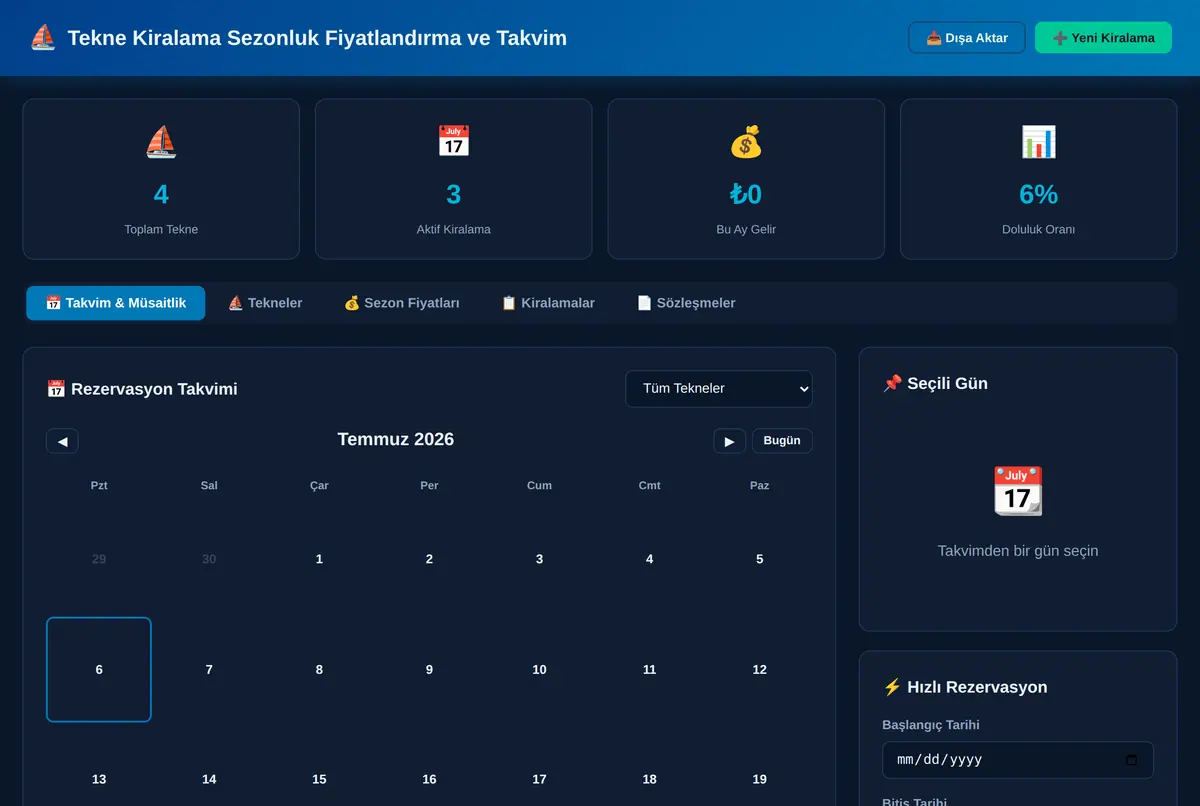Click the ₺0 monthly revenue value
Image resolution: width=1200 pixels, height=806 pixels.
[x=746, y=194]
